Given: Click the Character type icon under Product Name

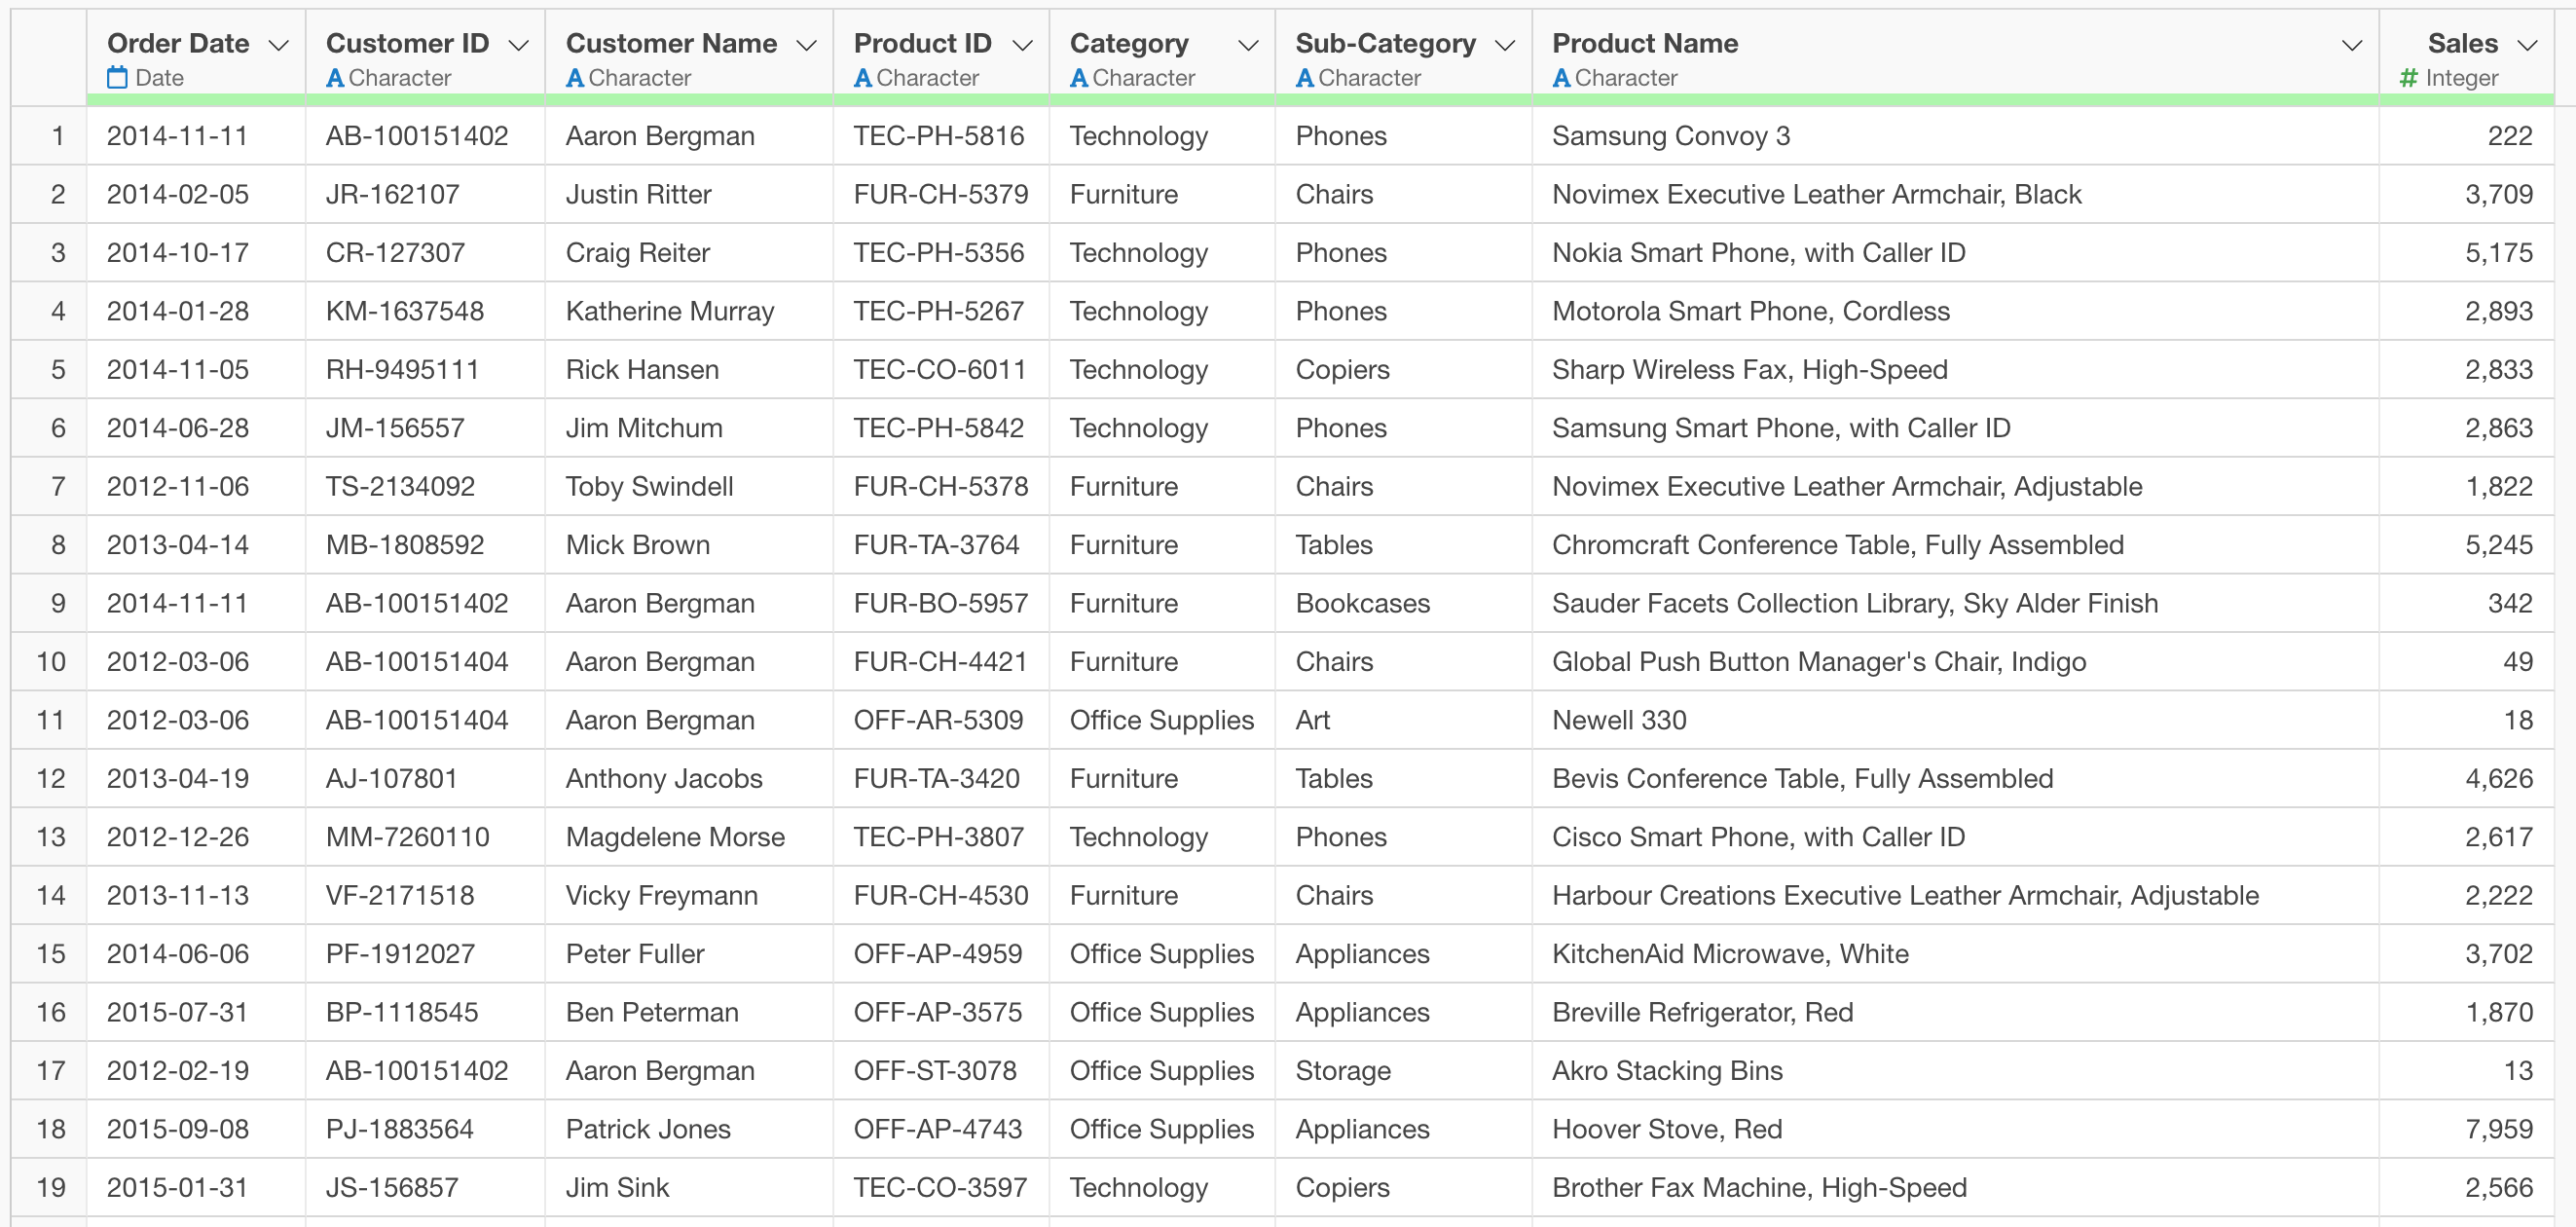Looking at the screenshot, I should [1561, 77].
